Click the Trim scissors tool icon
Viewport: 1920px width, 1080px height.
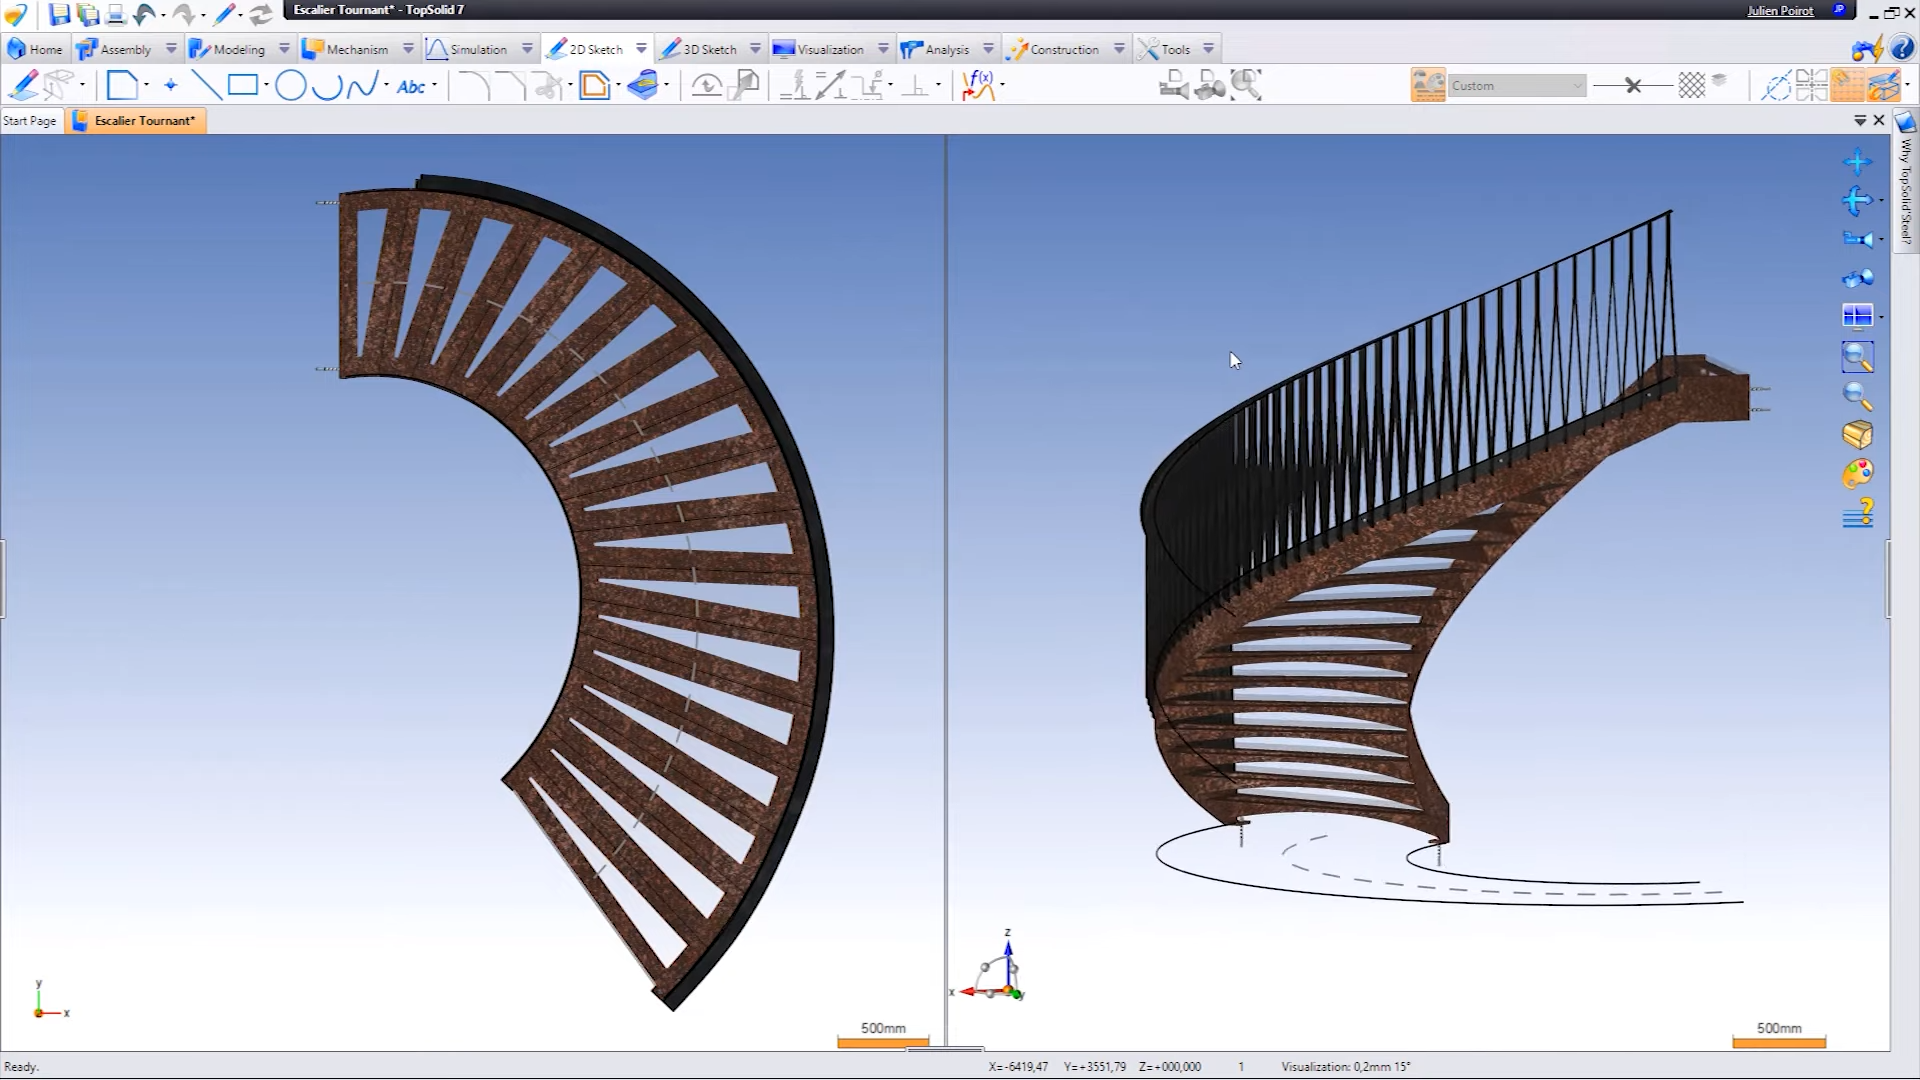coord(547,86)
